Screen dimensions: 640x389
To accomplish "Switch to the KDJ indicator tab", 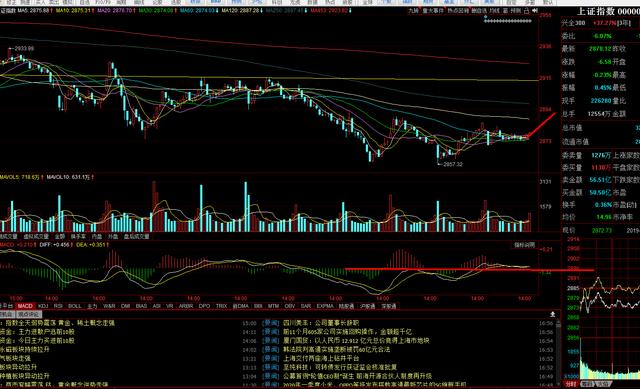I will (x=43, y=306).
